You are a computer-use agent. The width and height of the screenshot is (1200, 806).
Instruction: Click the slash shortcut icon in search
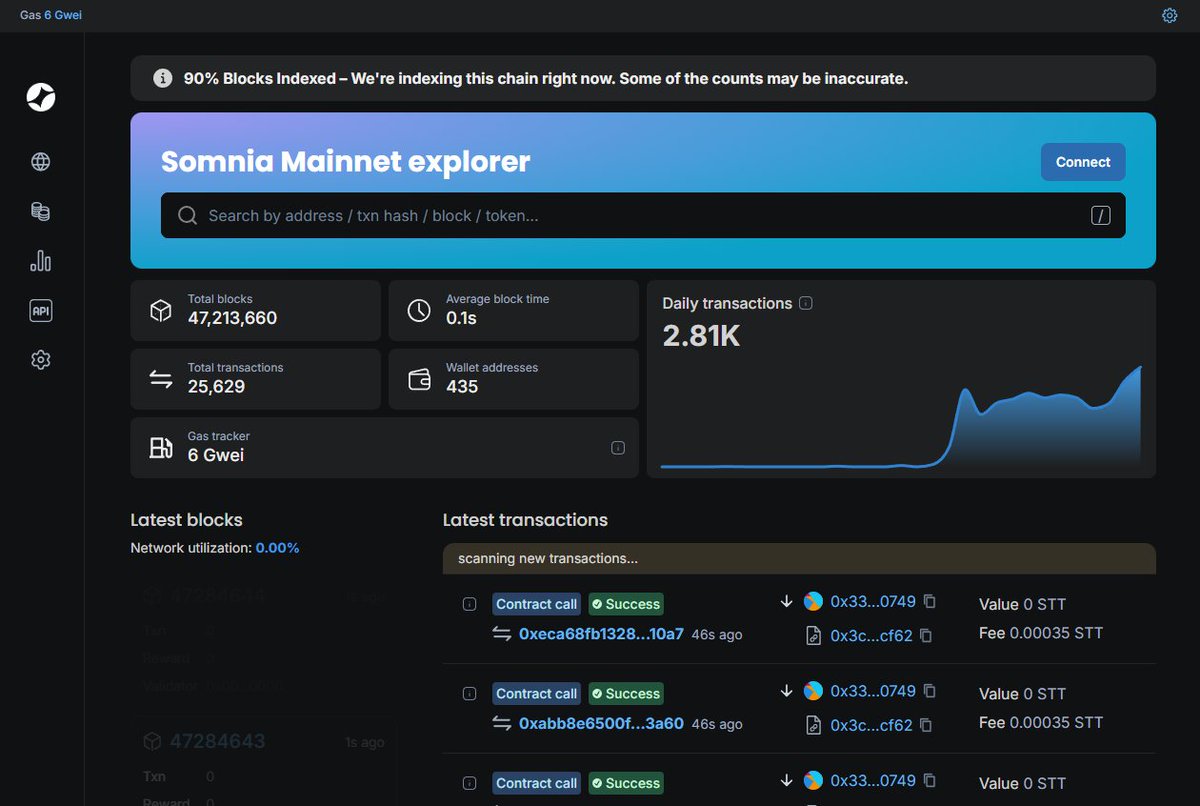[1100, 216]
